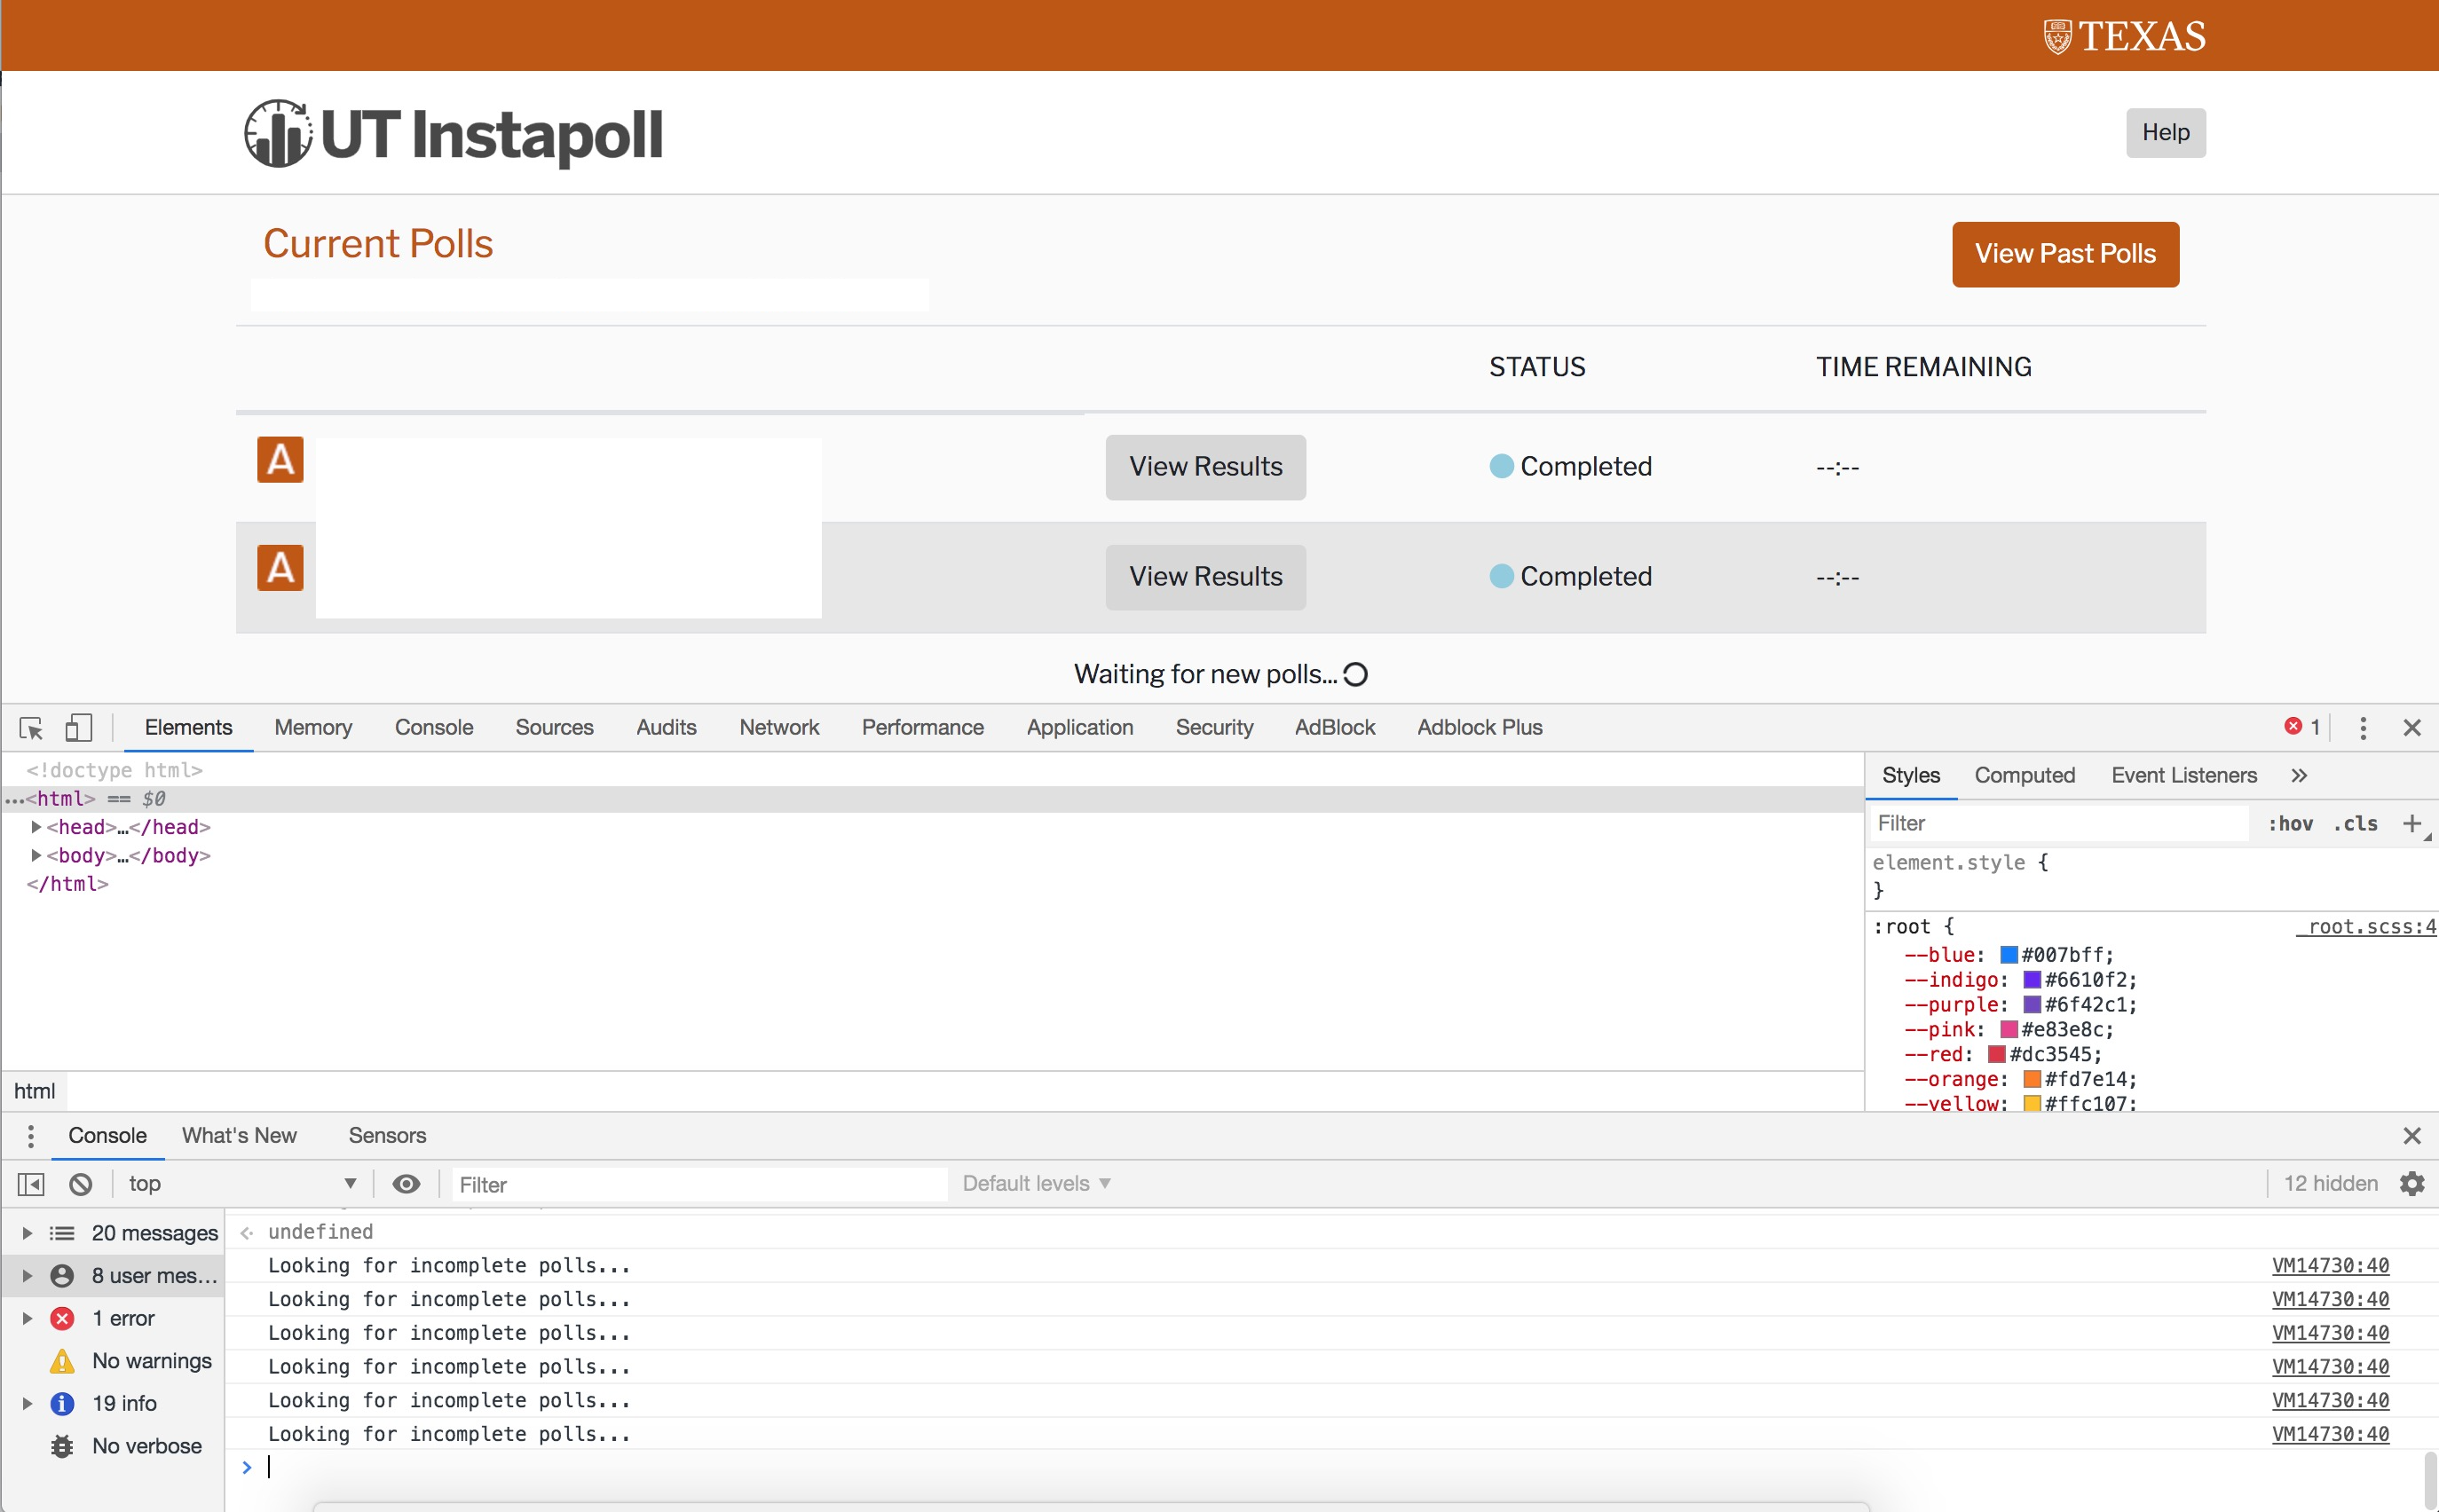The width and height of the screenshot is (2439, 1512).
Task: Click the UT Instapoll logo
Action: [453, 133]
